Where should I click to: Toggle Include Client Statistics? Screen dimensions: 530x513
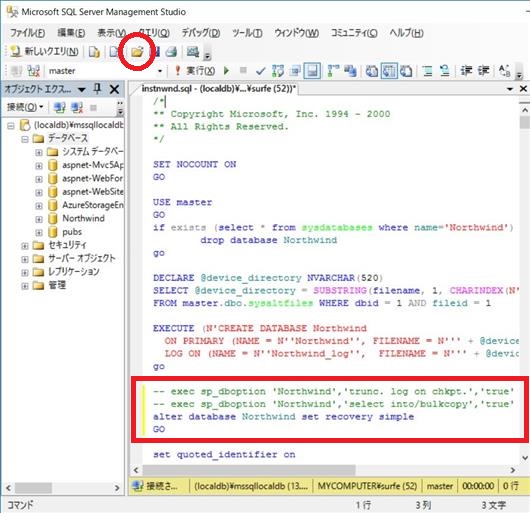pos(350,71)
